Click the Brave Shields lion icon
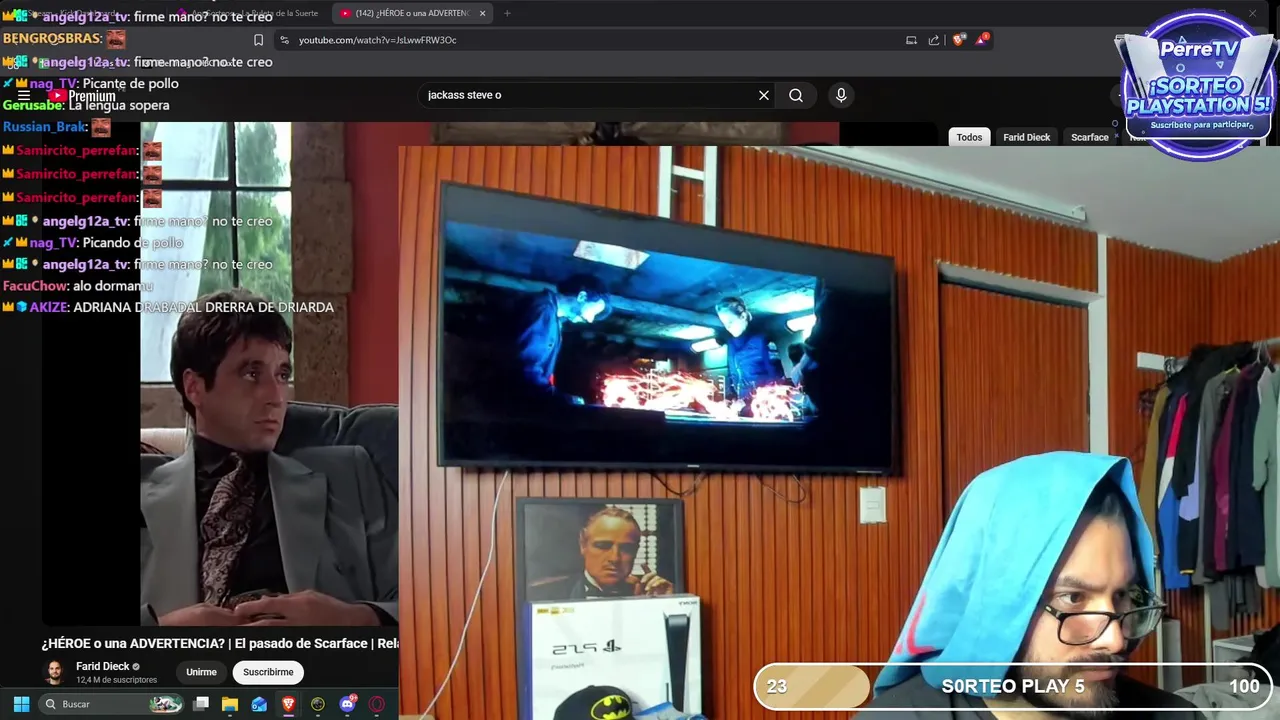The image size is (1280, 720). coord(958,40)
